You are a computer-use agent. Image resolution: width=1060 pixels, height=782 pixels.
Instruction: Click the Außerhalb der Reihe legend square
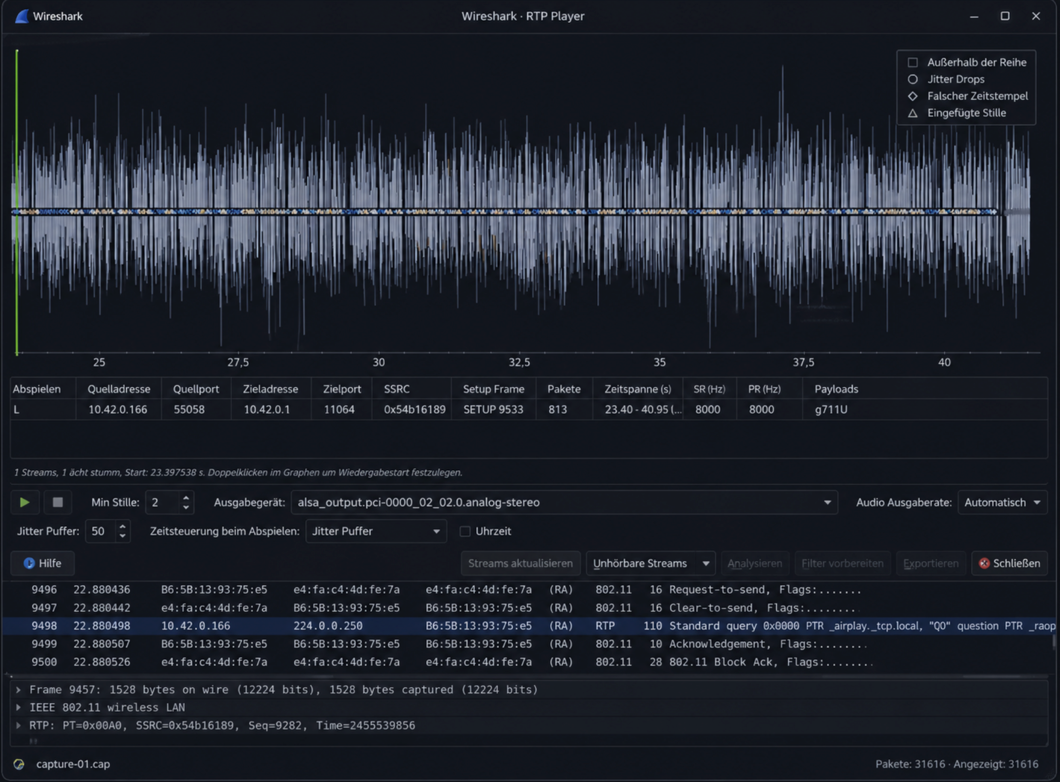pyautogui.click(x=913, y=62)
